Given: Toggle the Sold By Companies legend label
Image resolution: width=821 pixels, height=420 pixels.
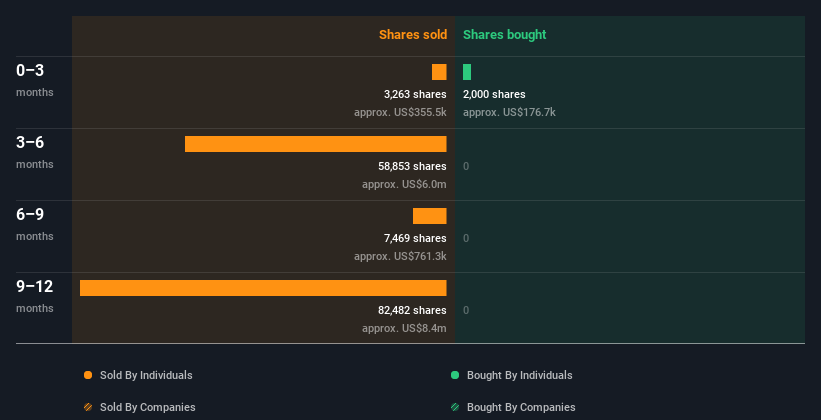Looking at the screenshot, I should (148, 407).
